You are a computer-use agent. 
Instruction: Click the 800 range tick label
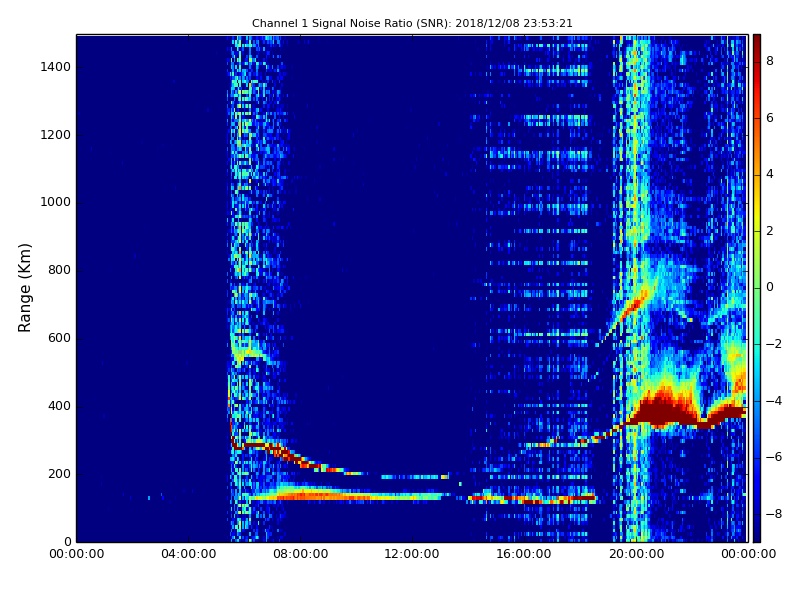59,270
